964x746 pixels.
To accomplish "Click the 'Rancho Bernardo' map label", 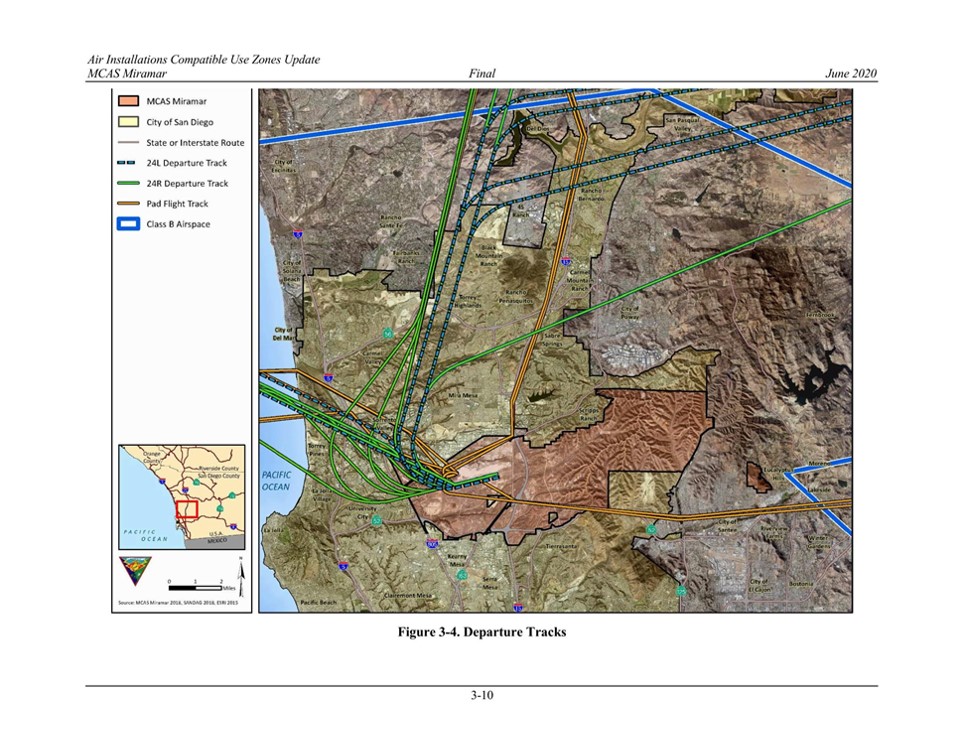I will [591, 195].
